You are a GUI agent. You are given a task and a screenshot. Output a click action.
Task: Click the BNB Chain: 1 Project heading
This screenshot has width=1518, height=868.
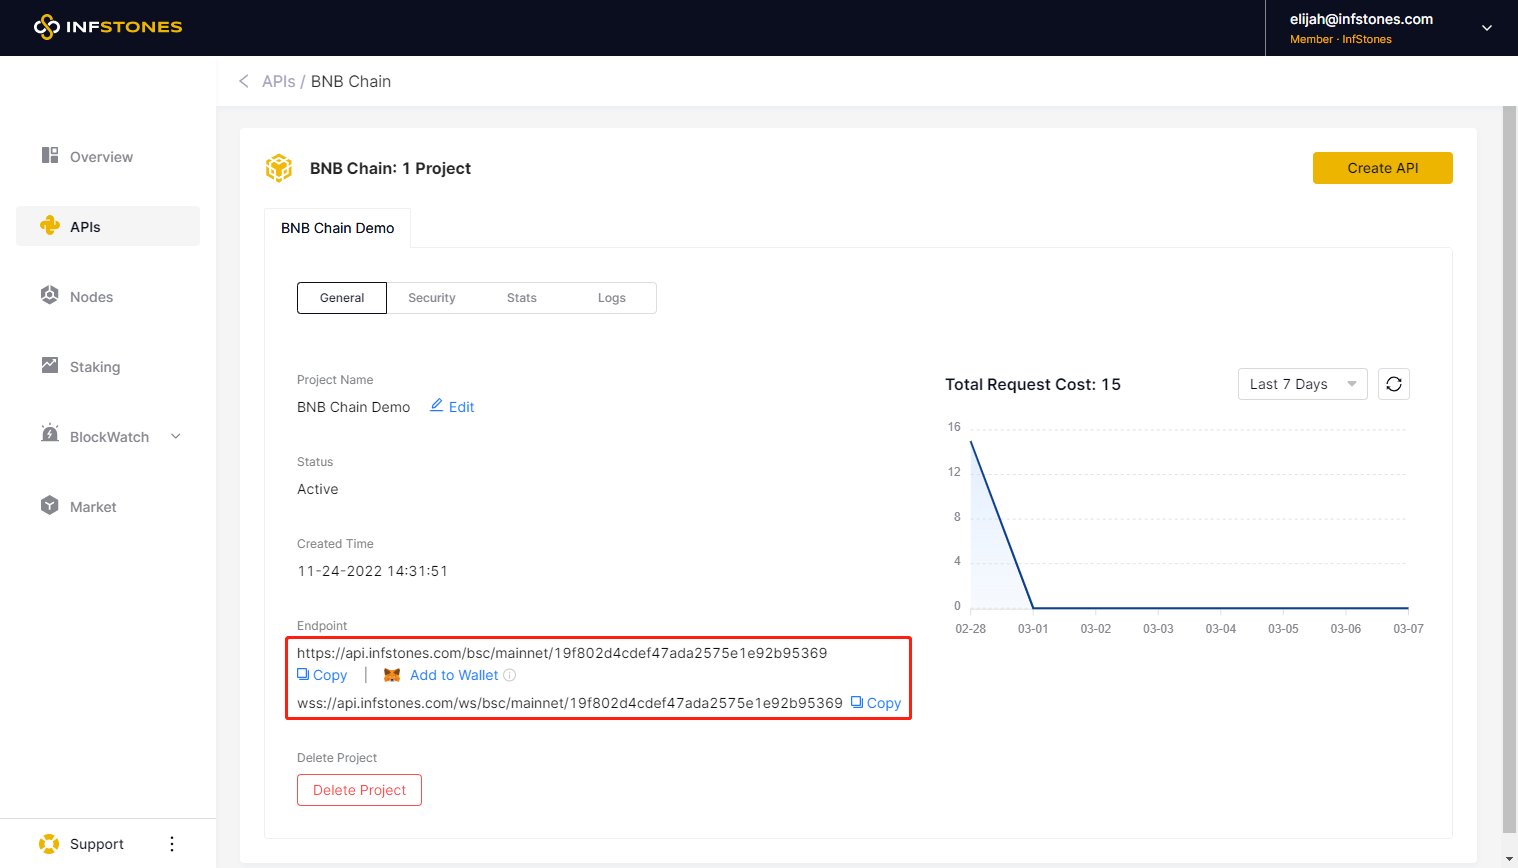point(390,168)
